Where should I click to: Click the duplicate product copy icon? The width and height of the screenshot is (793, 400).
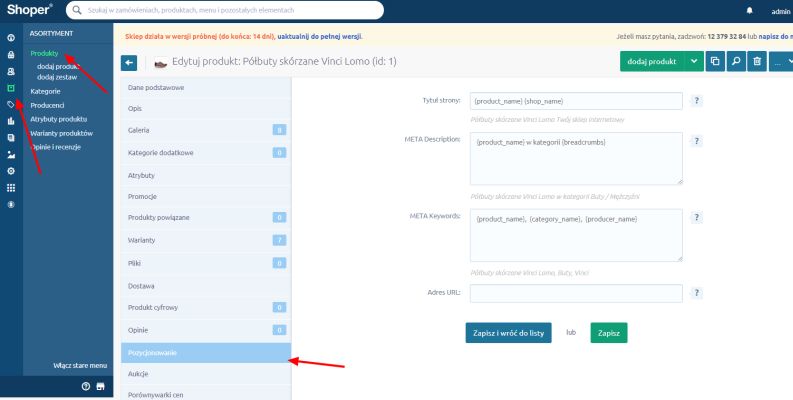tap(715, 62)
